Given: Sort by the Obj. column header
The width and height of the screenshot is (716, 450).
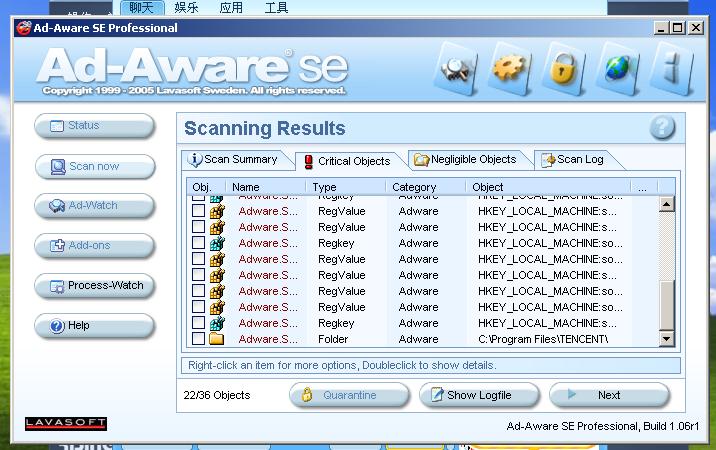Looking at the screenshot, I should [206, 187].
